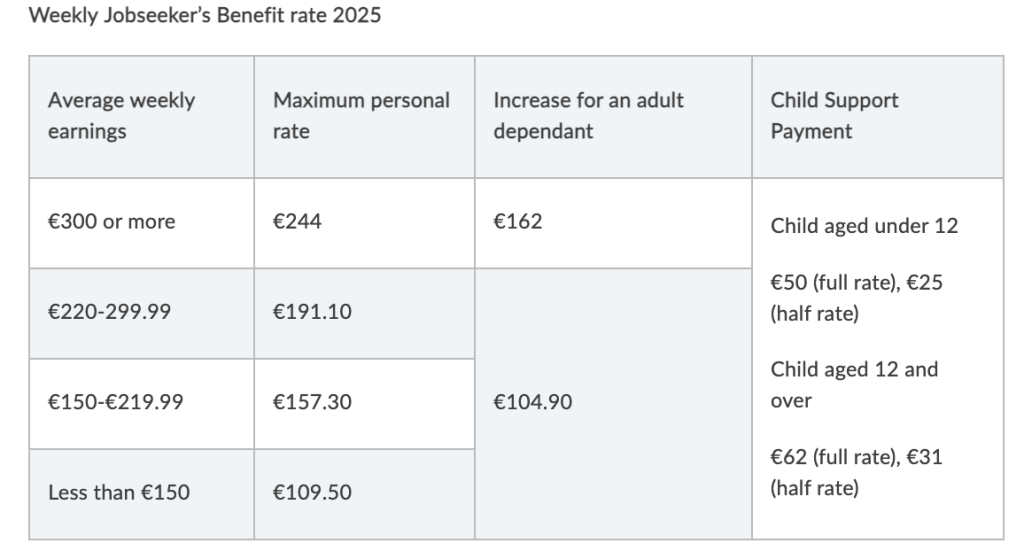Click the €62 (full rate), €31 text
Image resolution: width=1024 pixels, height=551 pixels.
[x=857, y=456]
